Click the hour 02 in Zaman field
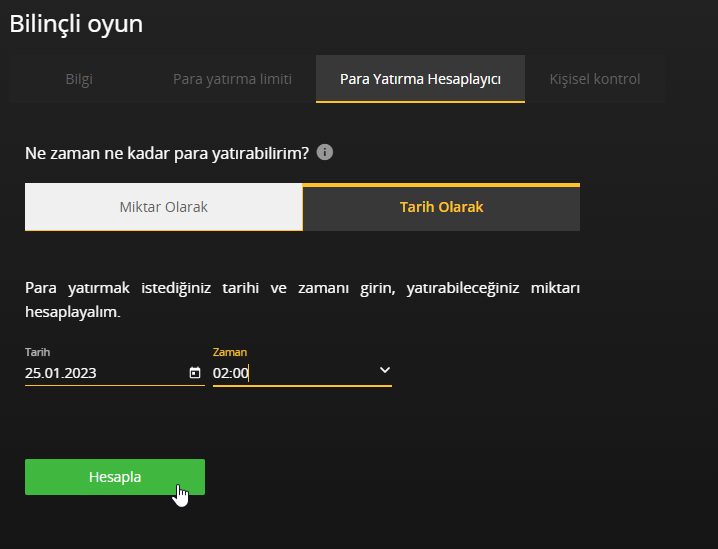Screen dimensions: 718x549 [221, 373]
